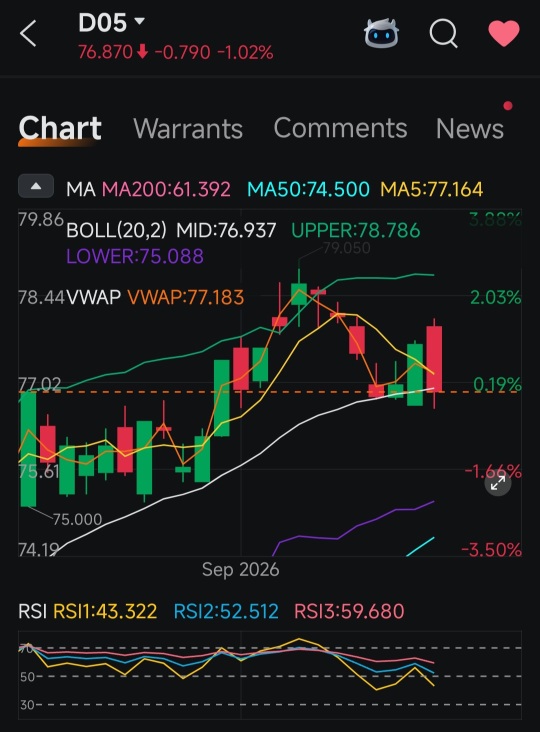Select the Chart tab
Image resolution: width=540 pixels, height=732 pixels.
point(60,128)
